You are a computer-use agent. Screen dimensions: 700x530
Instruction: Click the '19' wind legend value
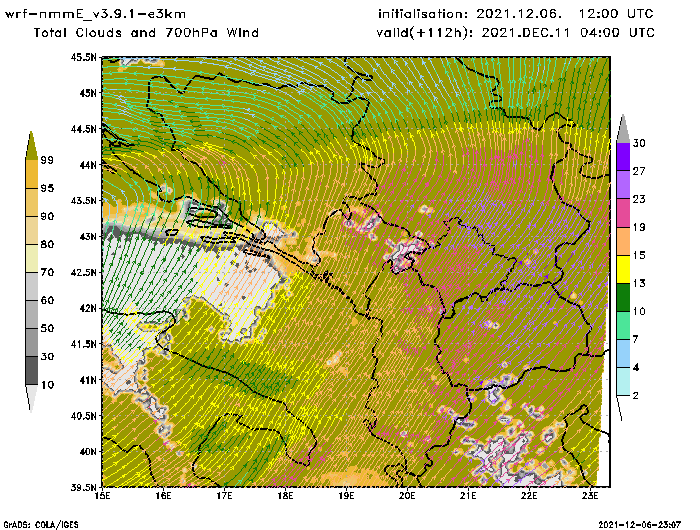pos(639,227)
